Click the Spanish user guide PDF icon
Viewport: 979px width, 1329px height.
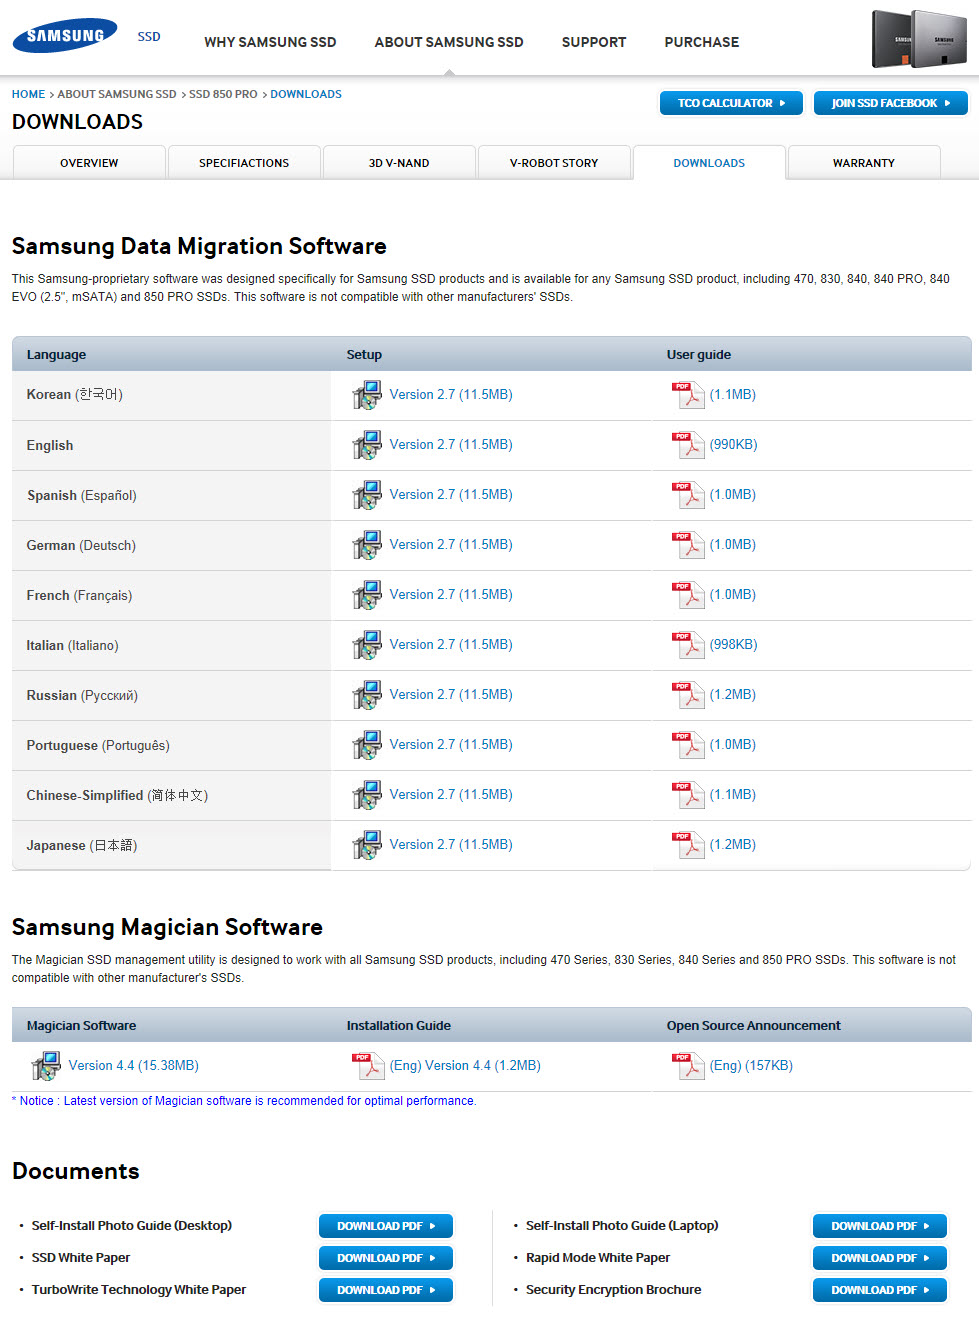tap(688, 495)
